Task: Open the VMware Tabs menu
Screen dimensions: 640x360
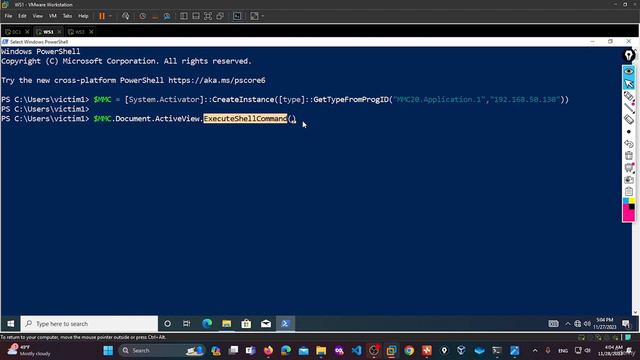Action: tap(67, 16)
